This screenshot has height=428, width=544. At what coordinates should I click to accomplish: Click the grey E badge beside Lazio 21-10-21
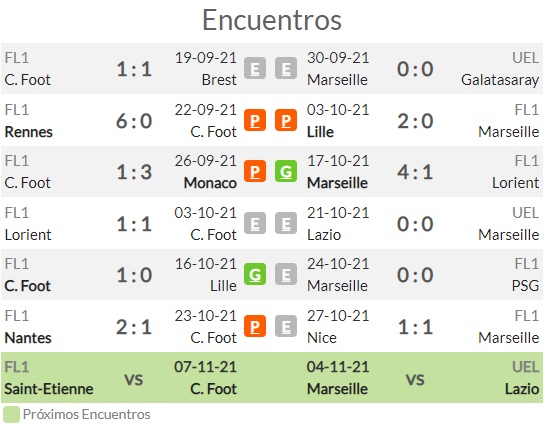286,223
